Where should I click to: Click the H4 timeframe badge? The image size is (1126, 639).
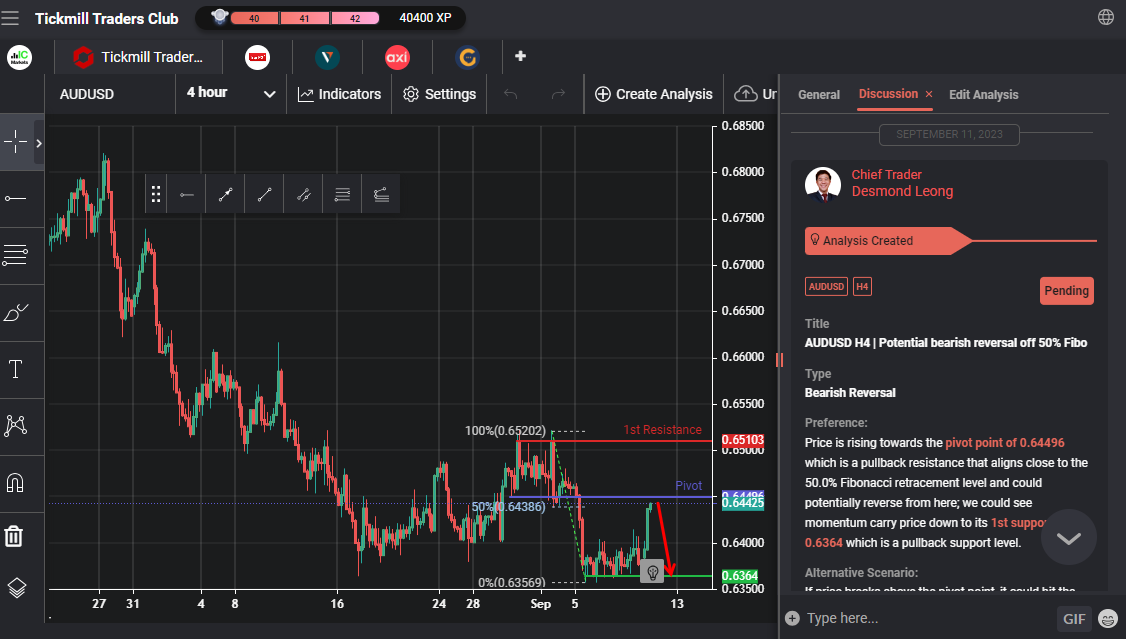click(x=862, y=286)
